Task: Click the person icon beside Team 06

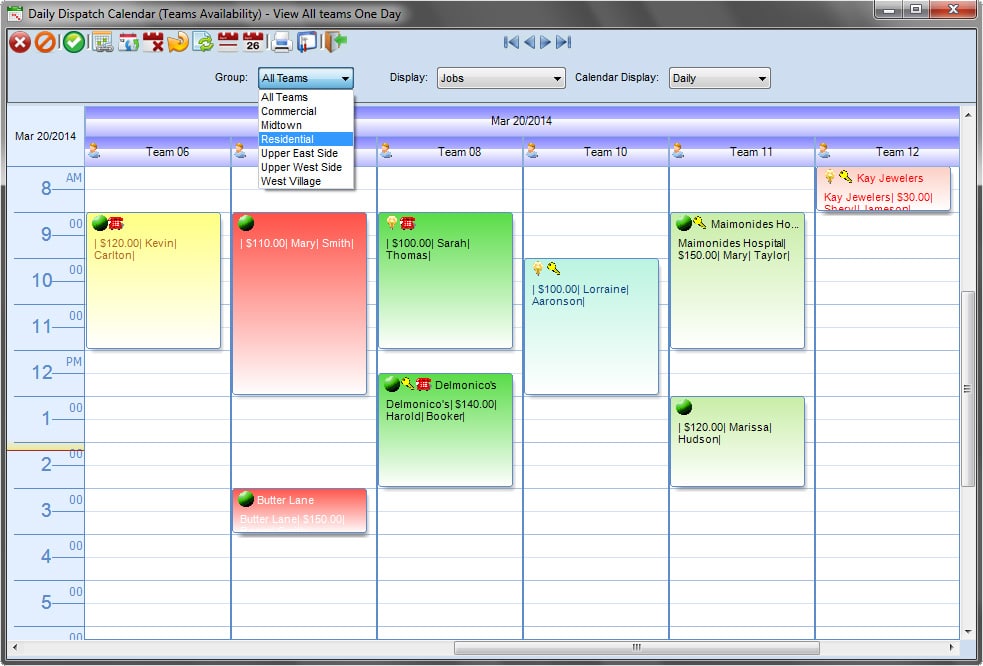Action: coord(94,151)
